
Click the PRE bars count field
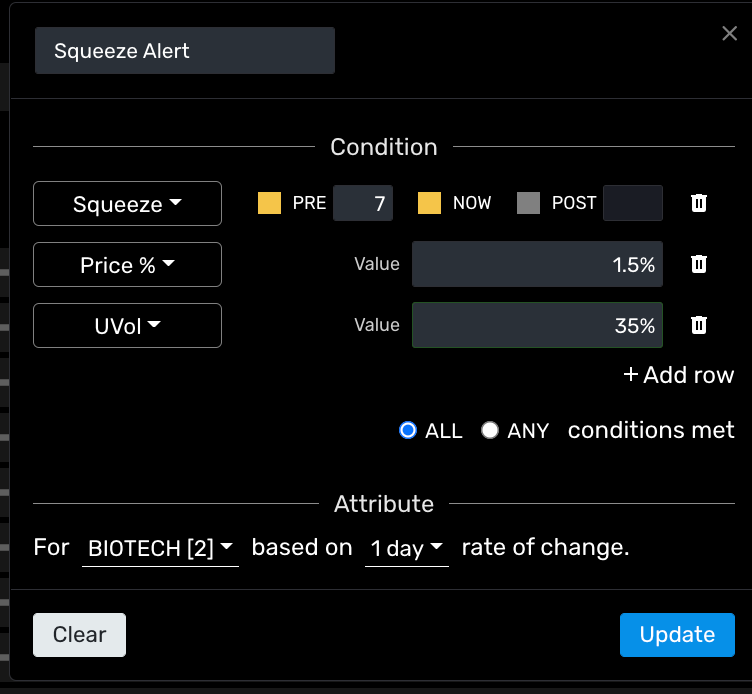click(x=362, y=203)
